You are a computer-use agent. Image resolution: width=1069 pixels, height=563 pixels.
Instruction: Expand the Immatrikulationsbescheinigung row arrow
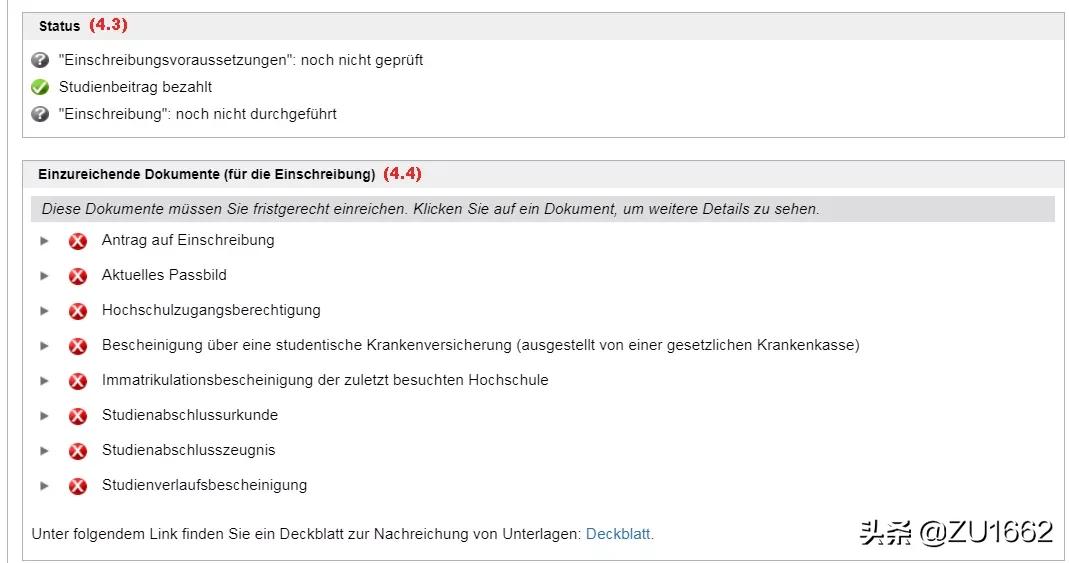coord(44,381)
